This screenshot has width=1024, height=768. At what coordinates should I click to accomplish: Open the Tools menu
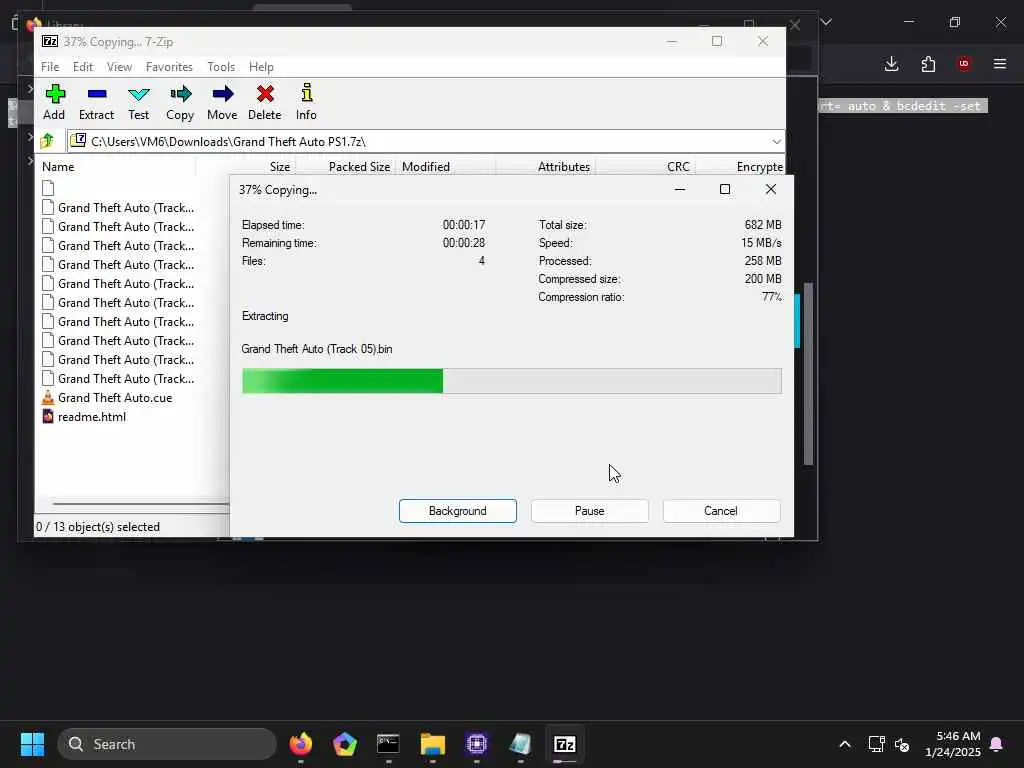tap(221, 67)
